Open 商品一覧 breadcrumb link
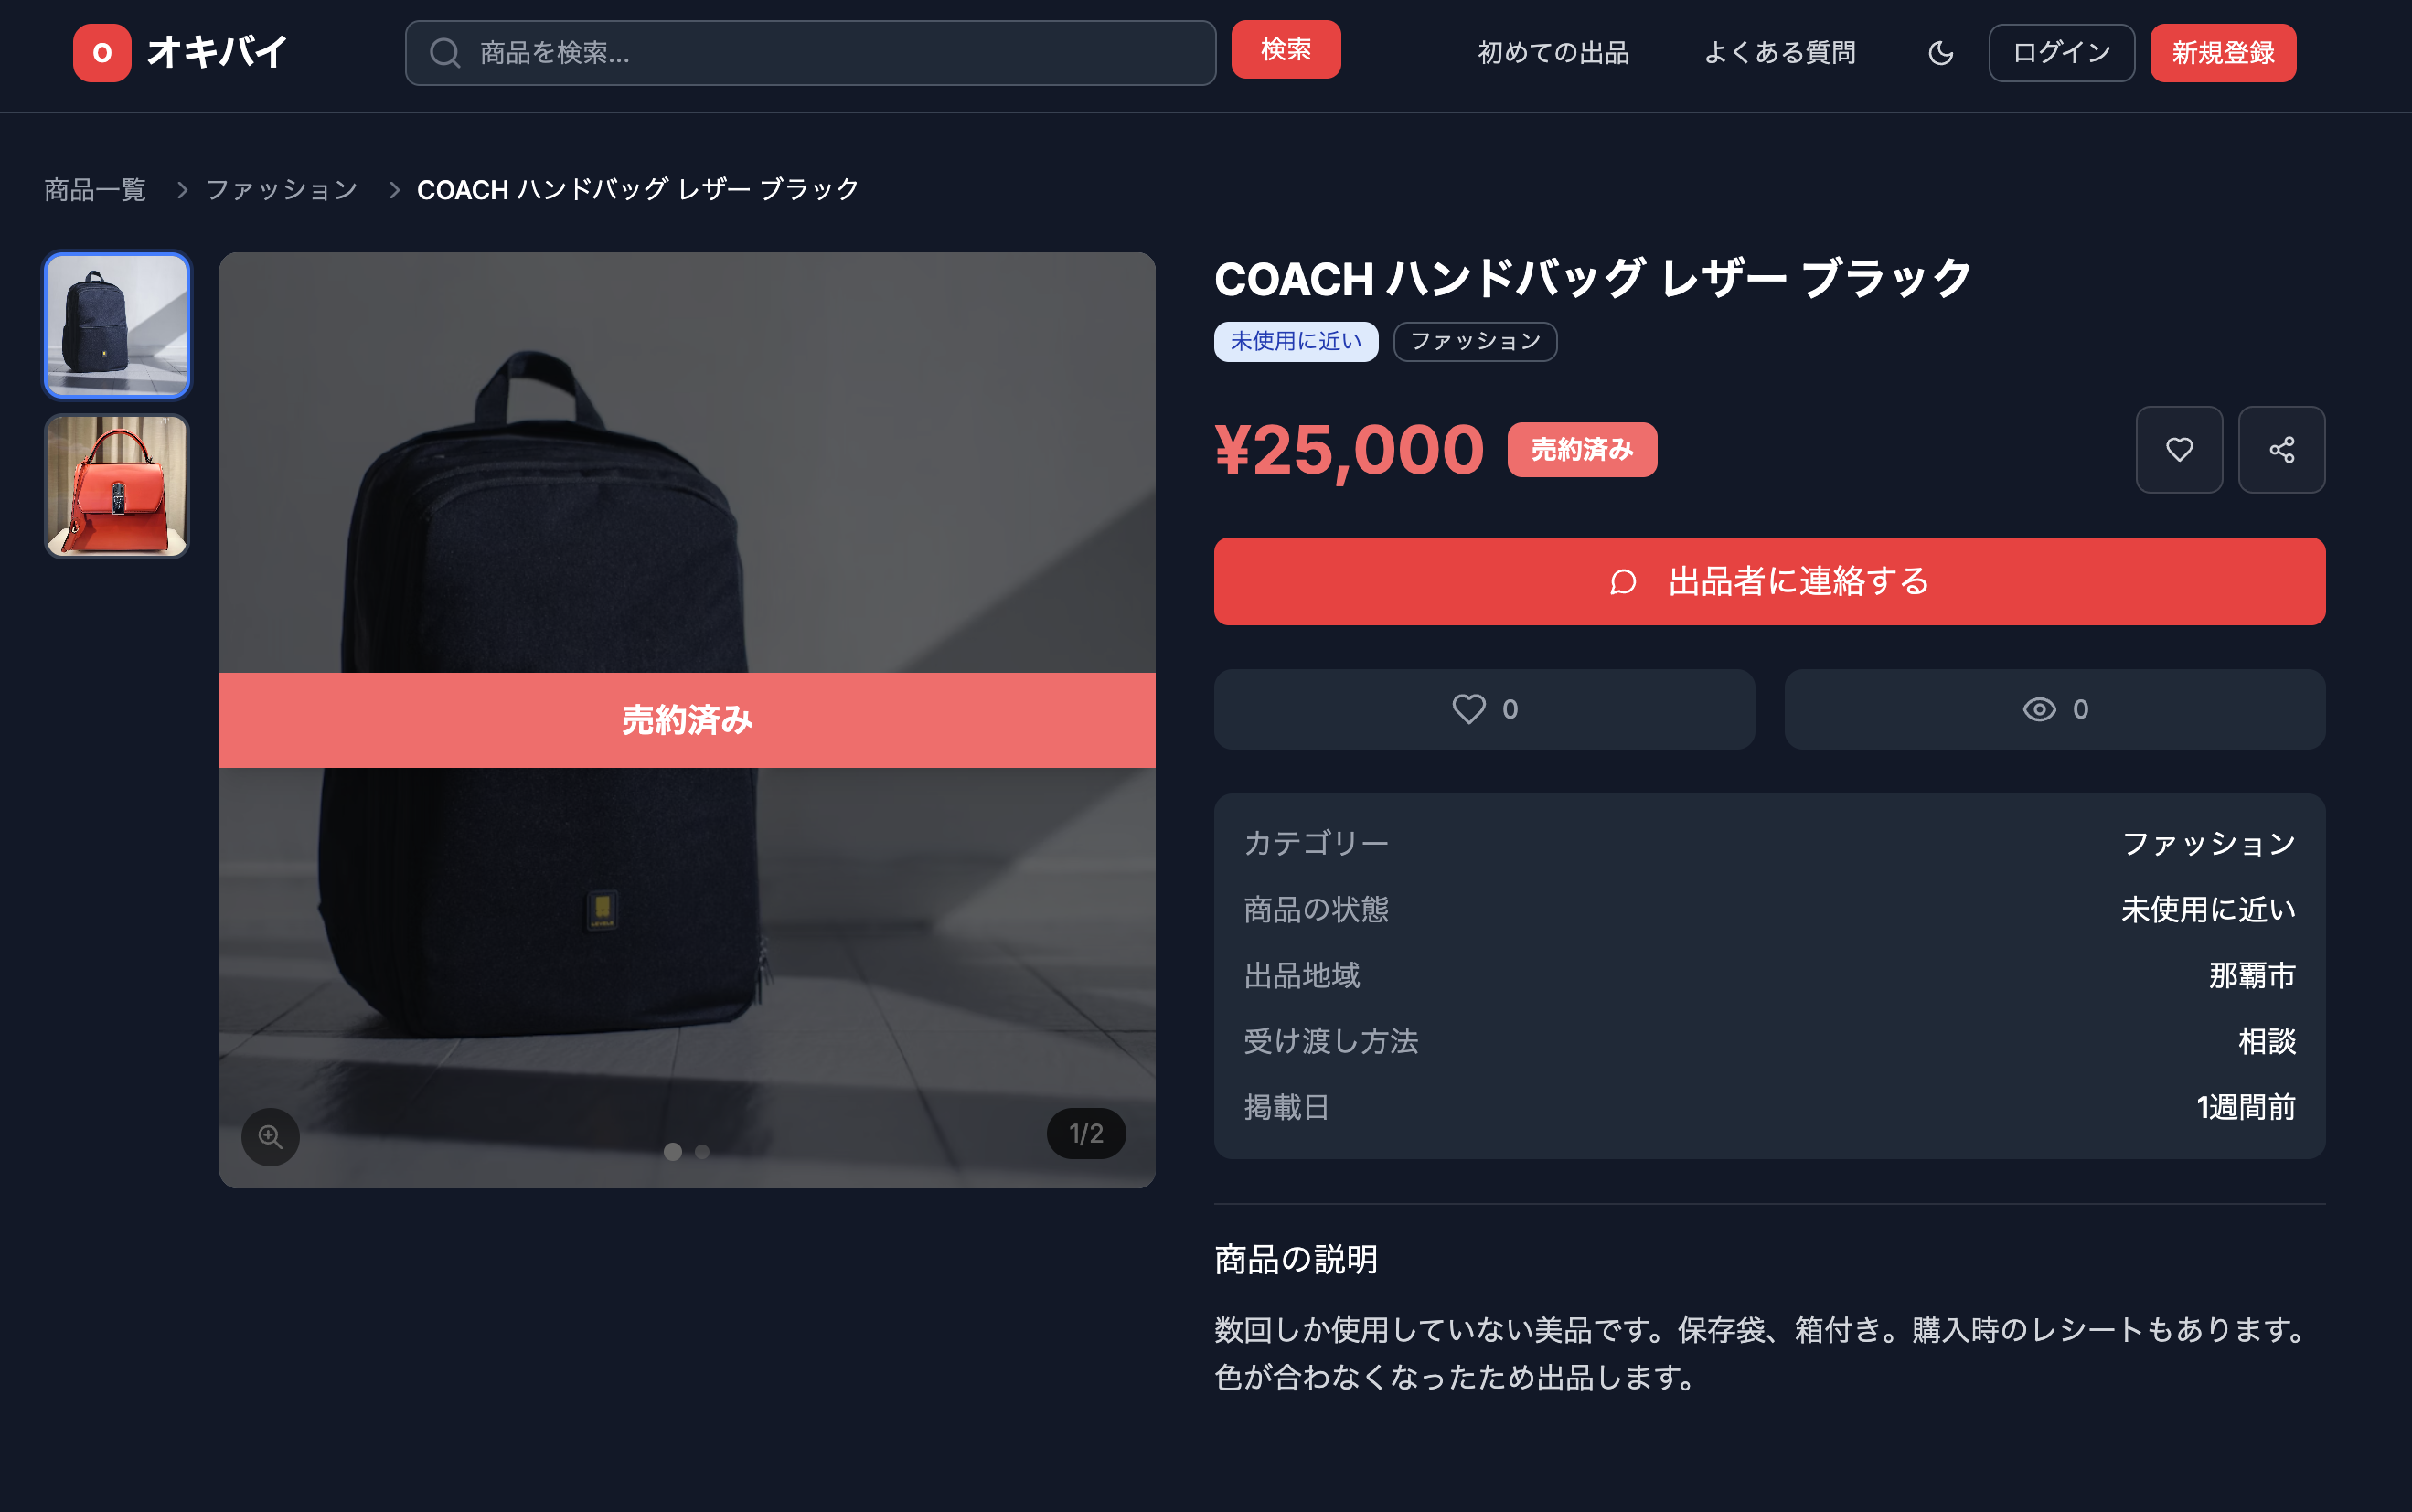This screenshot has width=2412, height=1512. coord(95,189)
